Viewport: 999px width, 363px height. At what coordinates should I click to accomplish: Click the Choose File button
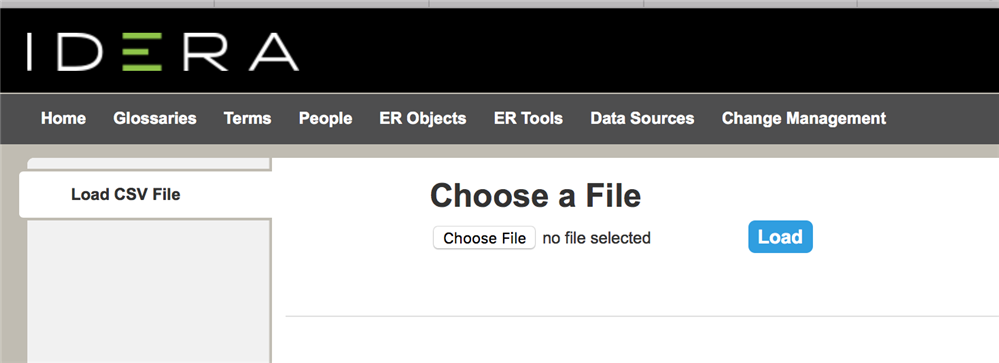click(484, 238)
